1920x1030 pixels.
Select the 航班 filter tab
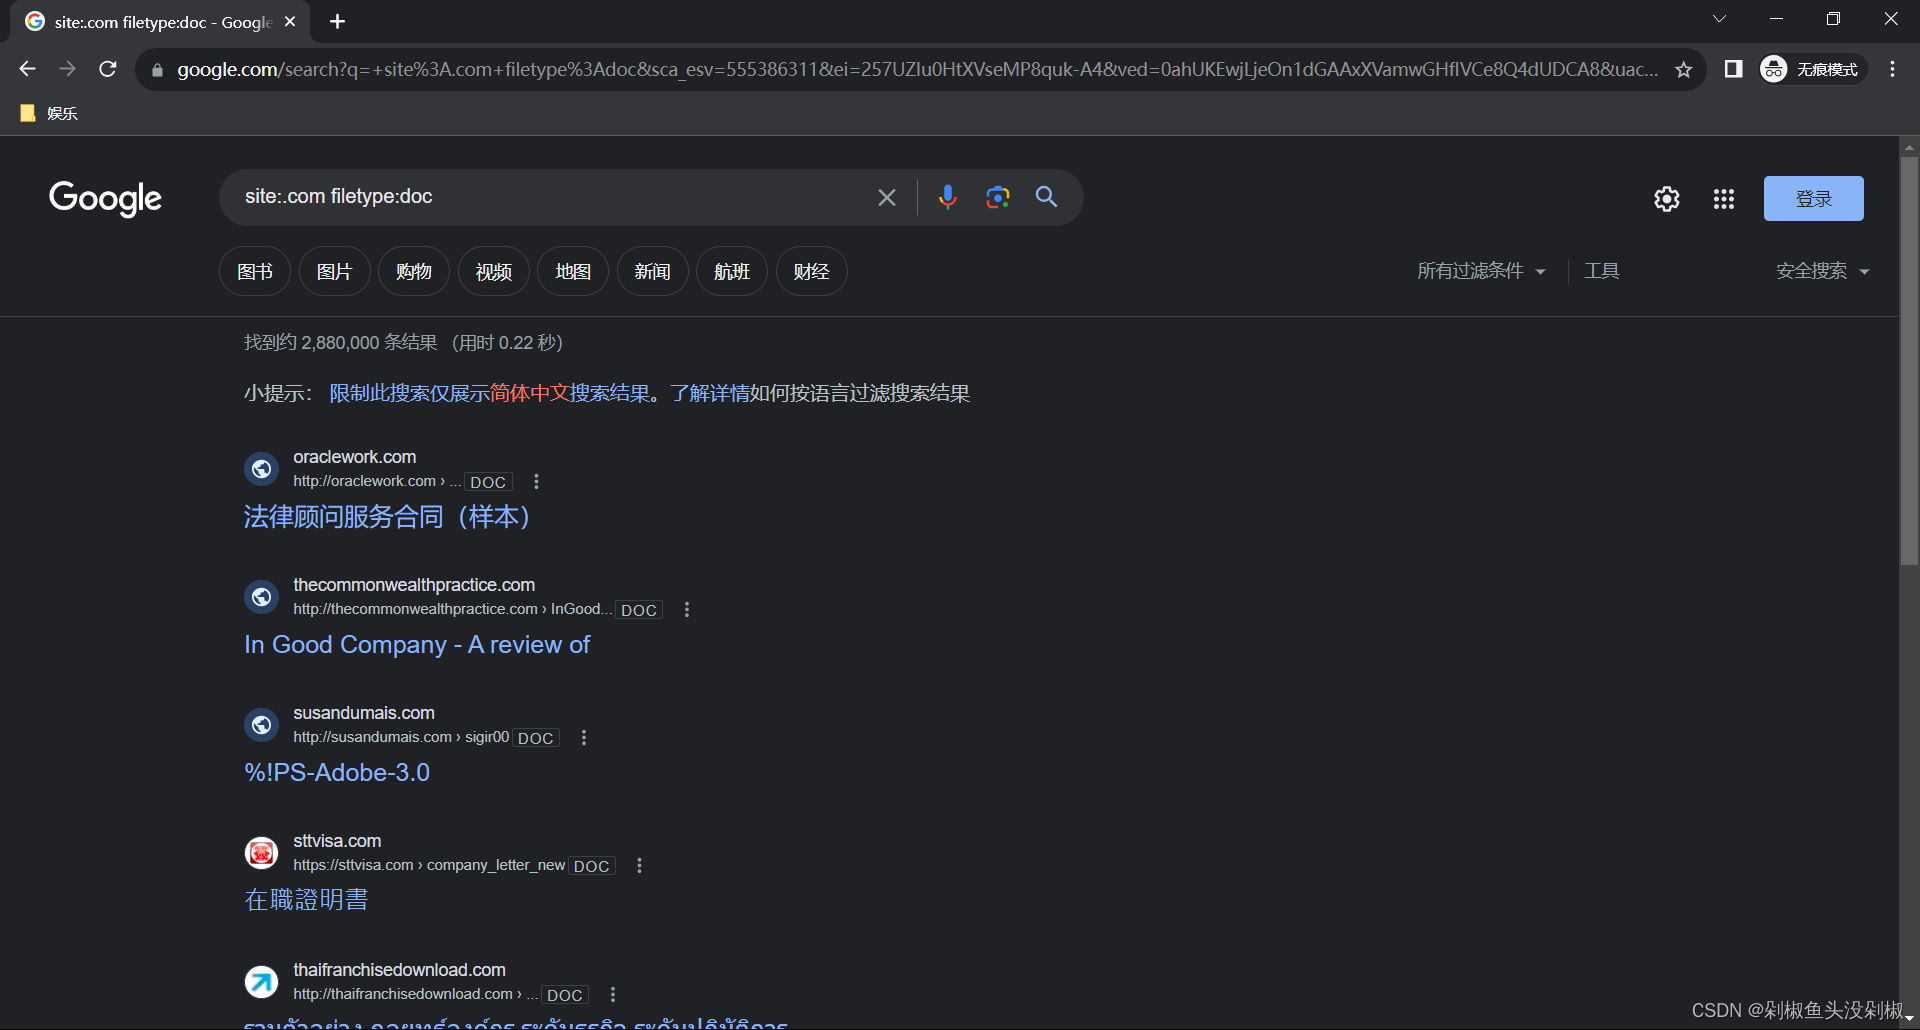point(732,271)
